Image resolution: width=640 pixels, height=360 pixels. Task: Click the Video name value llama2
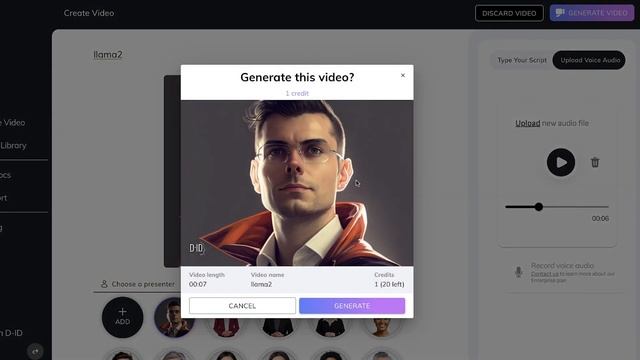(261, 284)
